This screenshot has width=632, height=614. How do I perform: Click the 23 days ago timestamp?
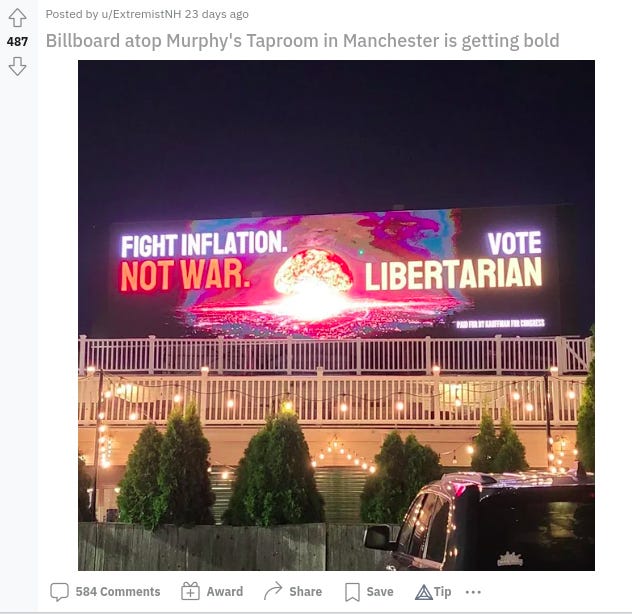216,14
